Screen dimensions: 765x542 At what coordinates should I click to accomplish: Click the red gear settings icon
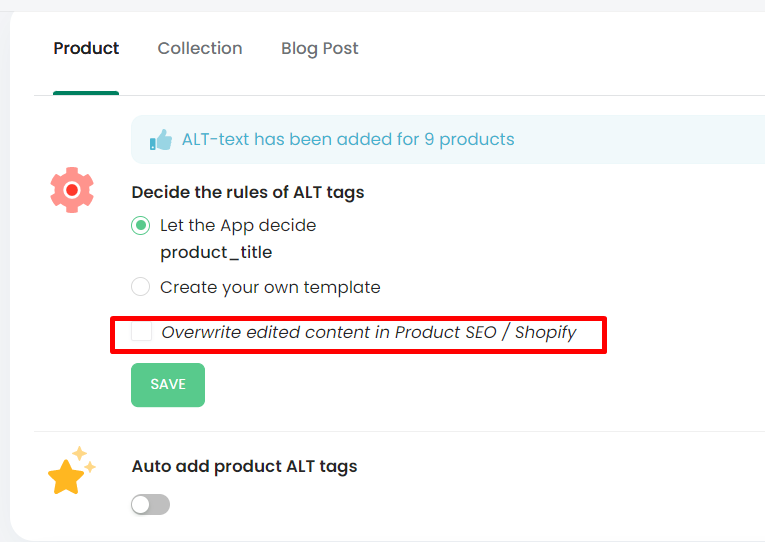click(72, 190)
